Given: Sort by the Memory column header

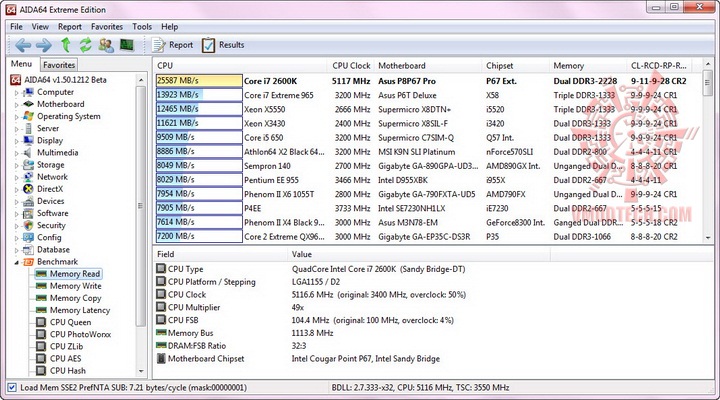Looking at the screenshot, I should (x=587, y=66).
